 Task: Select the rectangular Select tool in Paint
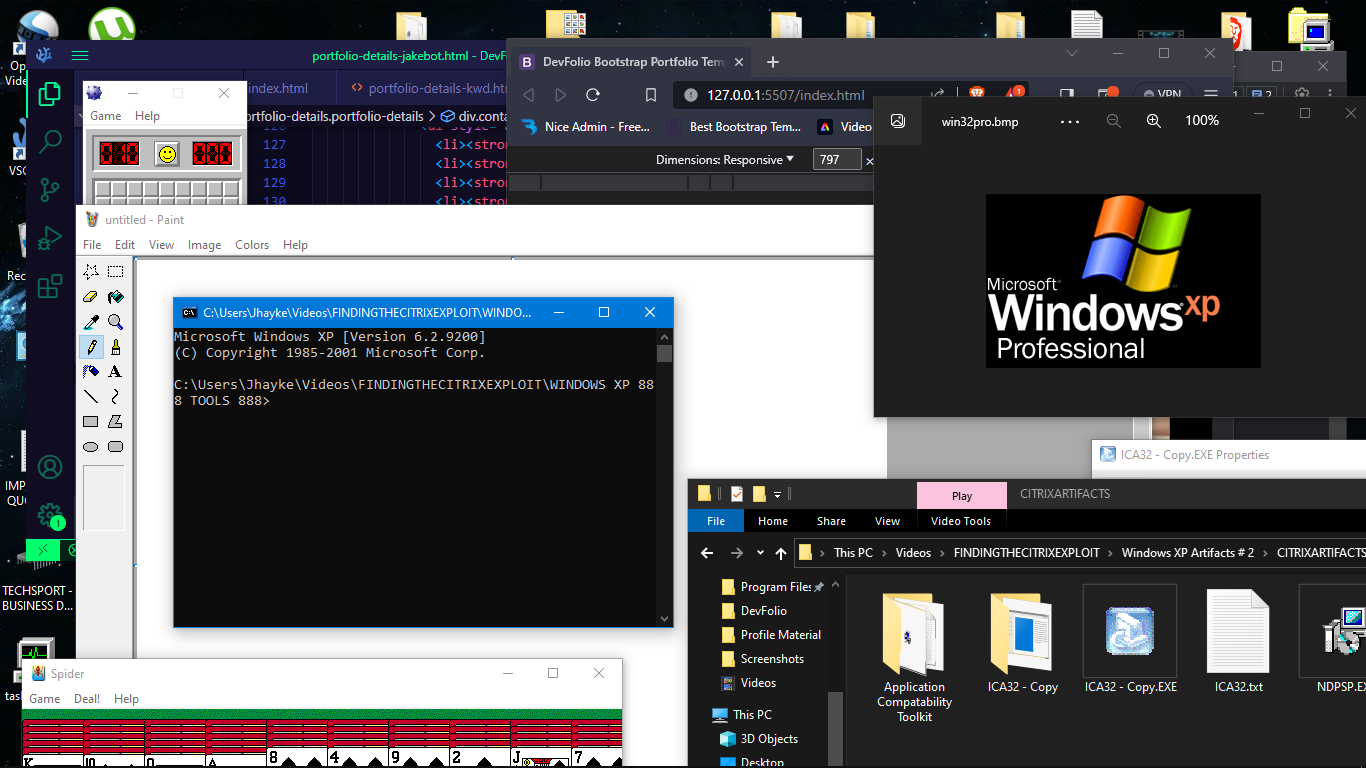[116, 271]
